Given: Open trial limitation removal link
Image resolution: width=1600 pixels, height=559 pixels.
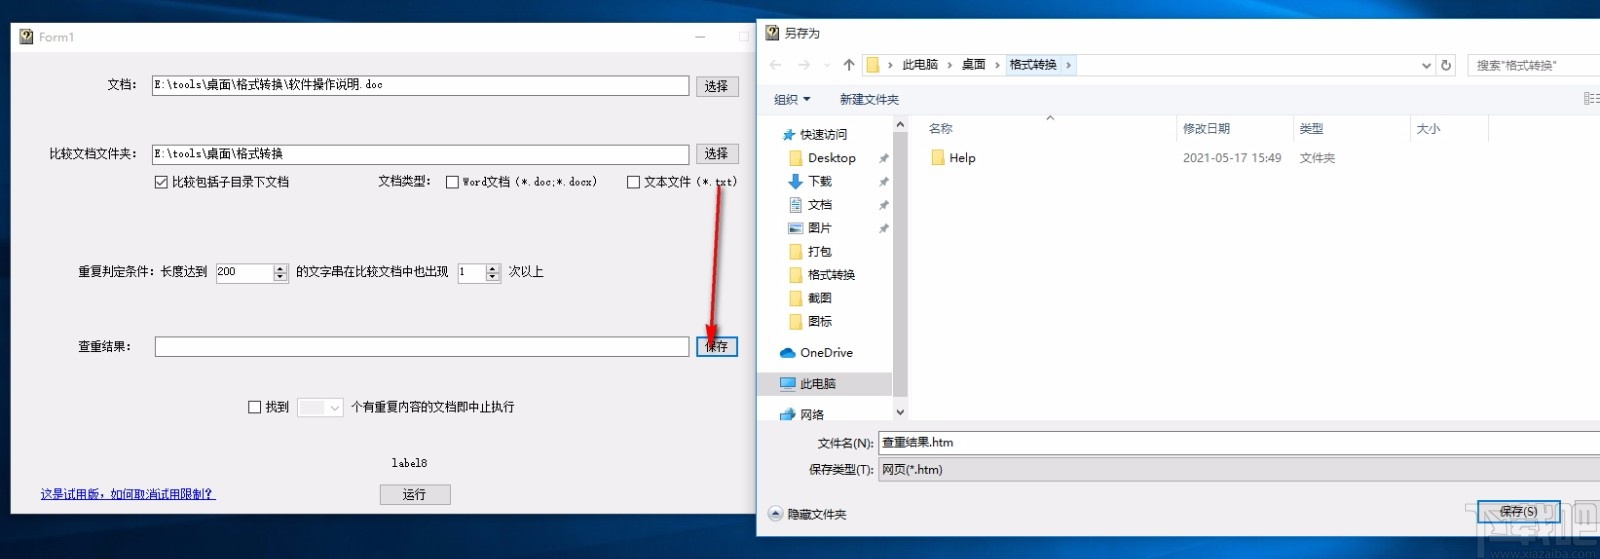Looking at the screenshot, I should (128, 494).
